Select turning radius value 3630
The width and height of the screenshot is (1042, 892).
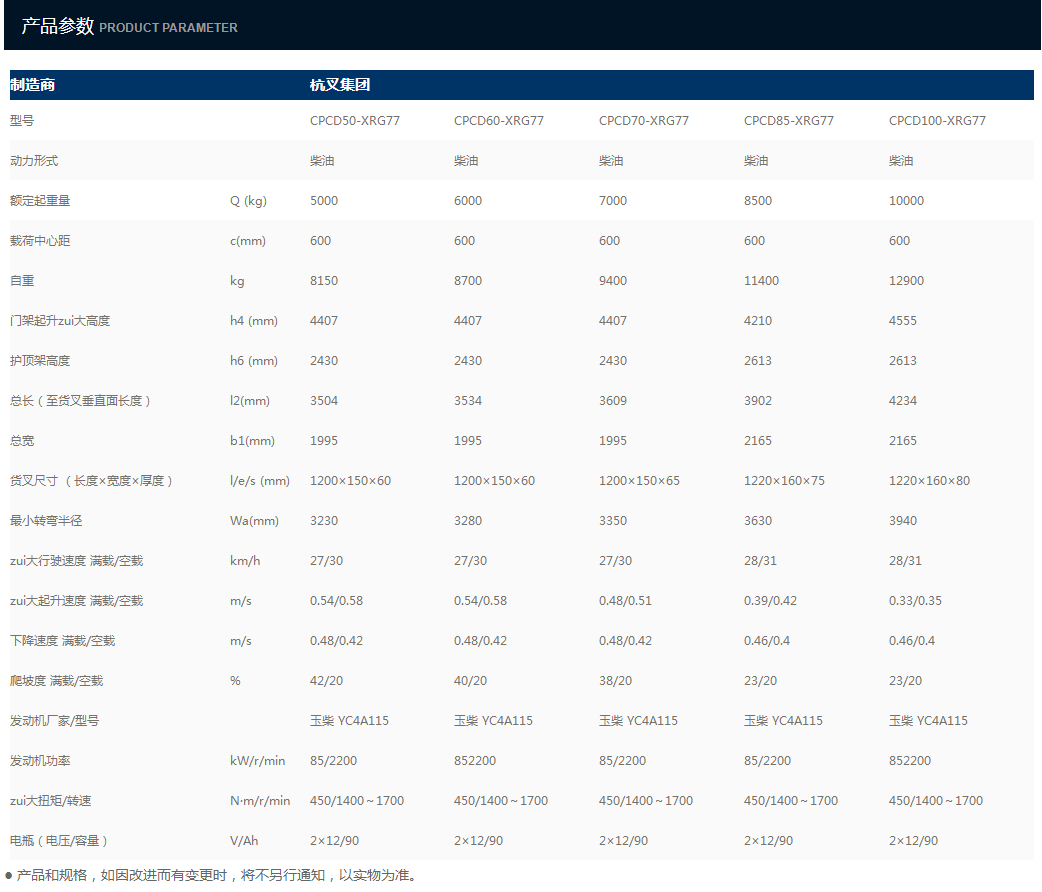[758, 521]
